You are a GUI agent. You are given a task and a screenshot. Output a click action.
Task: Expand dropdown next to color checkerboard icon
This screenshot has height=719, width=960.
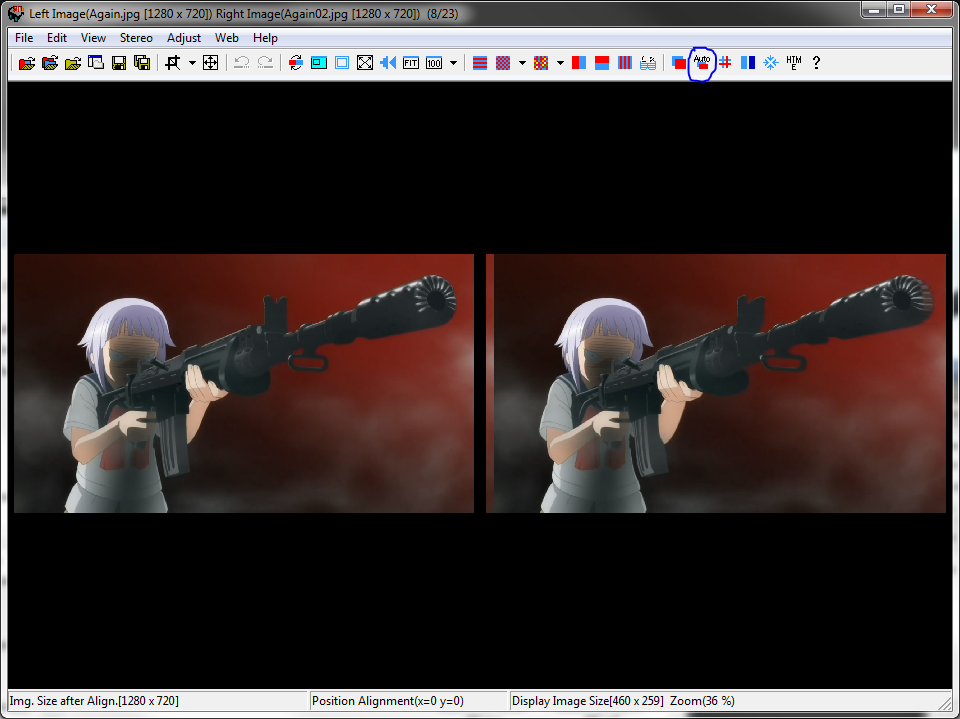[x=560, y=63]
